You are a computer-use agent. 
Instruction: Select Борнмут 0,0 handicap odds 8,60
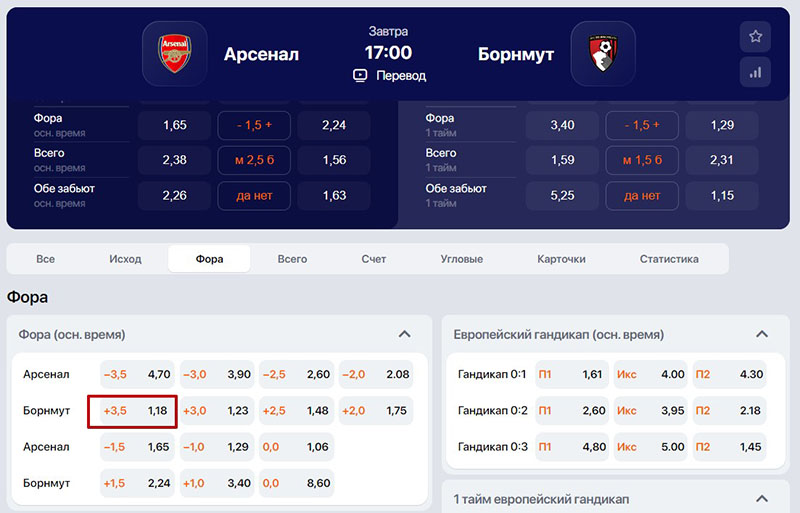[296, 483]
